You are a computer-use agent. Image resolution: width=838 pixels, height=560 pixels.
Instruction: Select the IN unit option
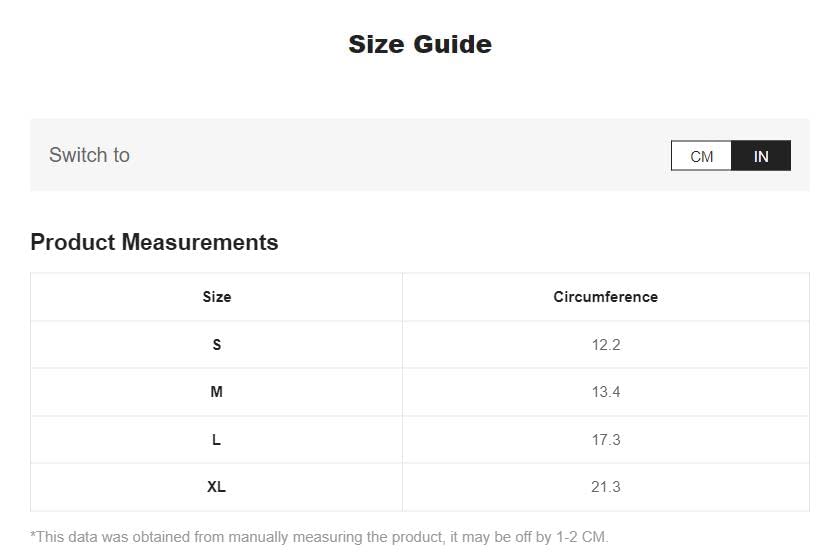[x=761, y=156]
